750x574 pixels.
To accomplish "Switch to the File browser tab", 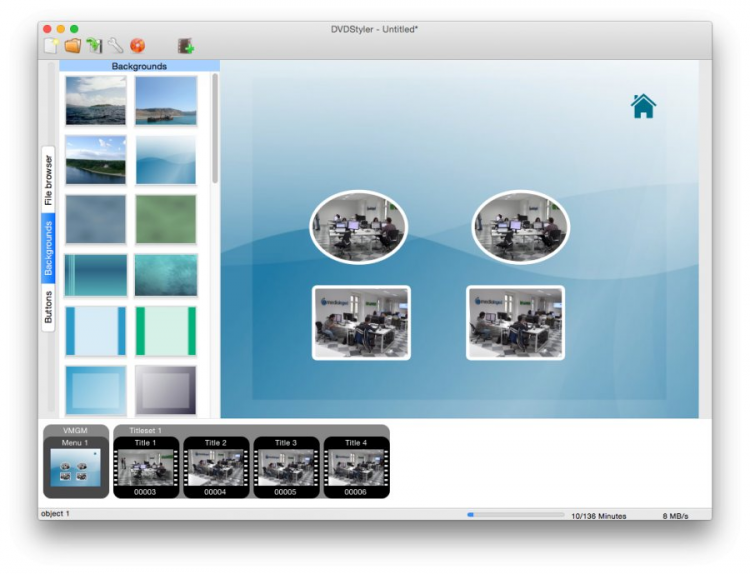I will click(x=48, y=180).
